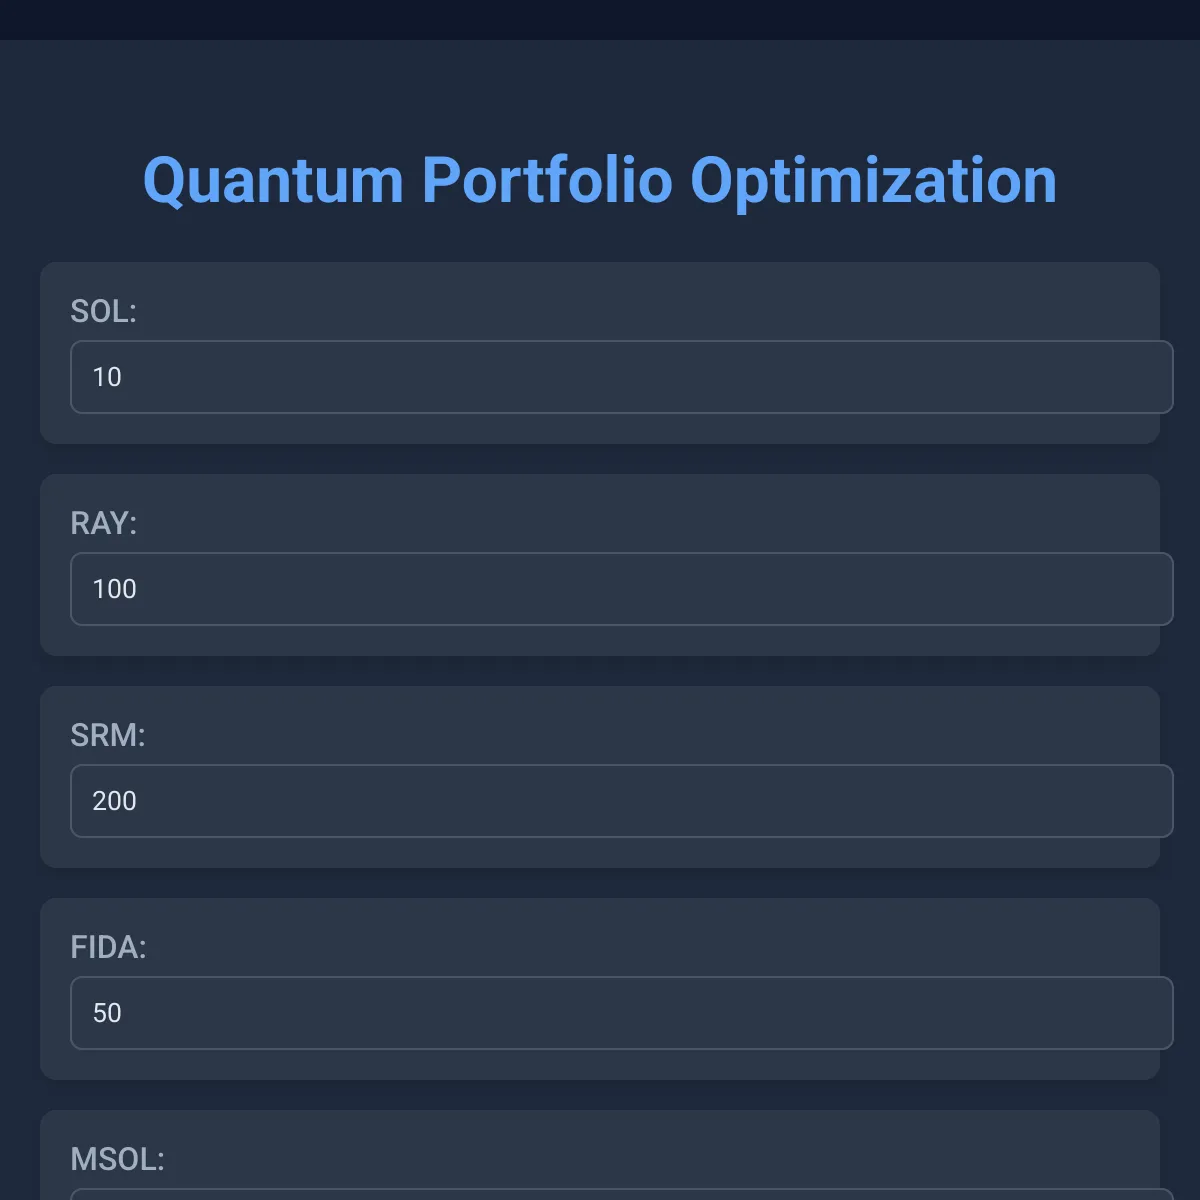Image resolution: width=1200 pixels, height=1200 pixels.
Task: Click the Quantum Portfolio Optimization title
Action: click(x=600, y=181)
